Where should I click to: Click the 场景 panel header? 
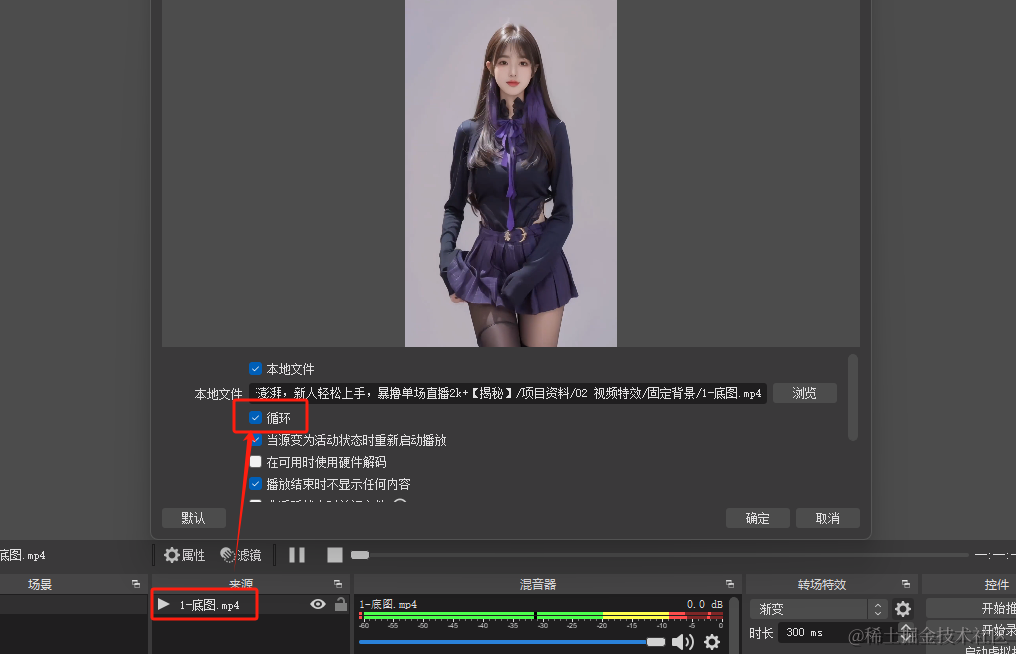40,584
